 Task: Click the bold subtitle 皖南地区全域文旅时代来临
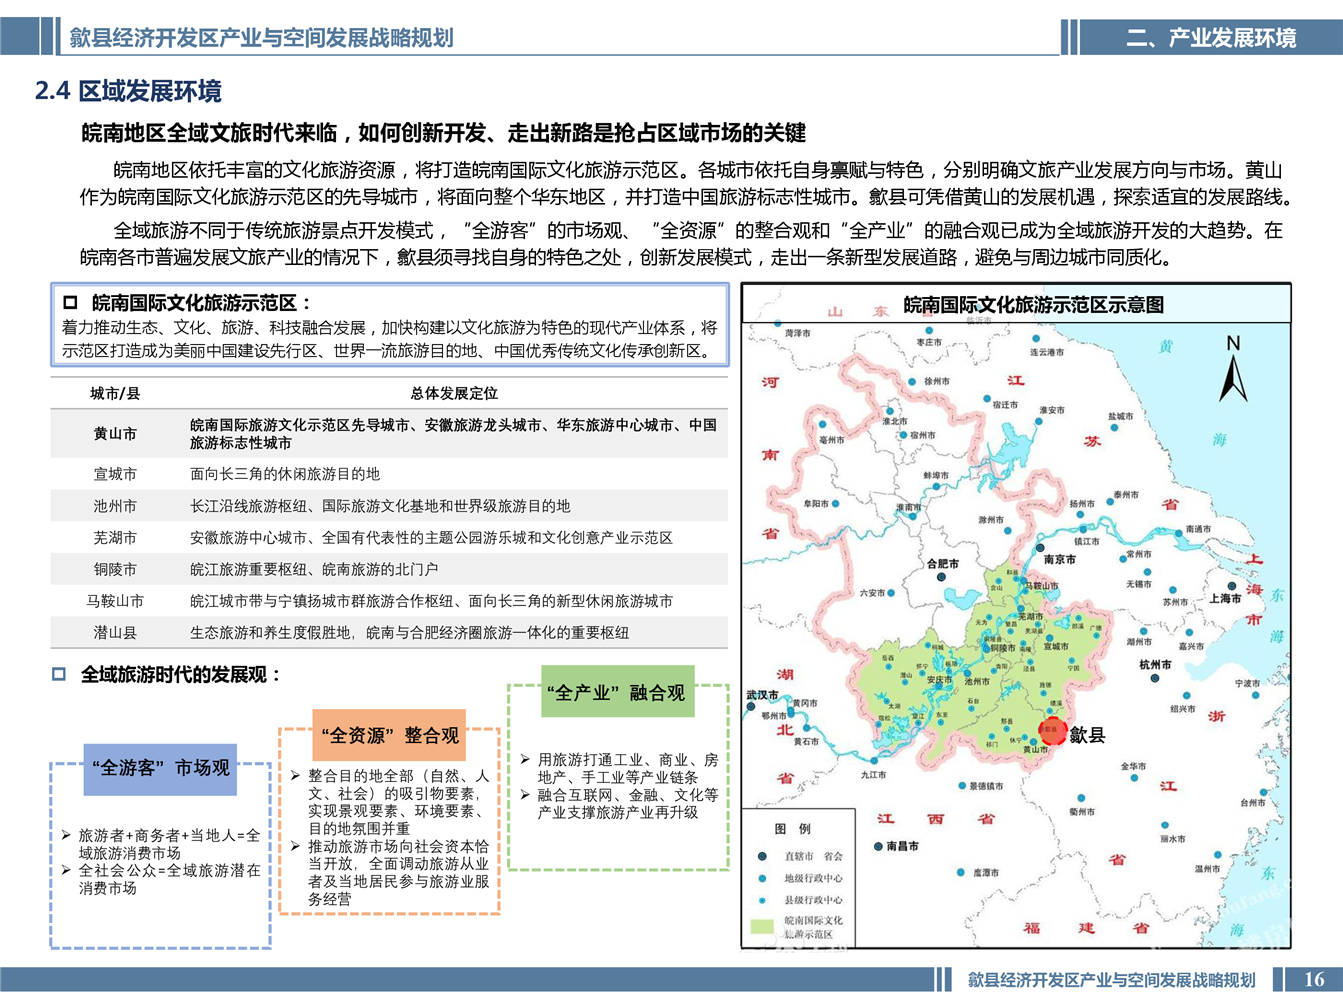coord(209,133)
